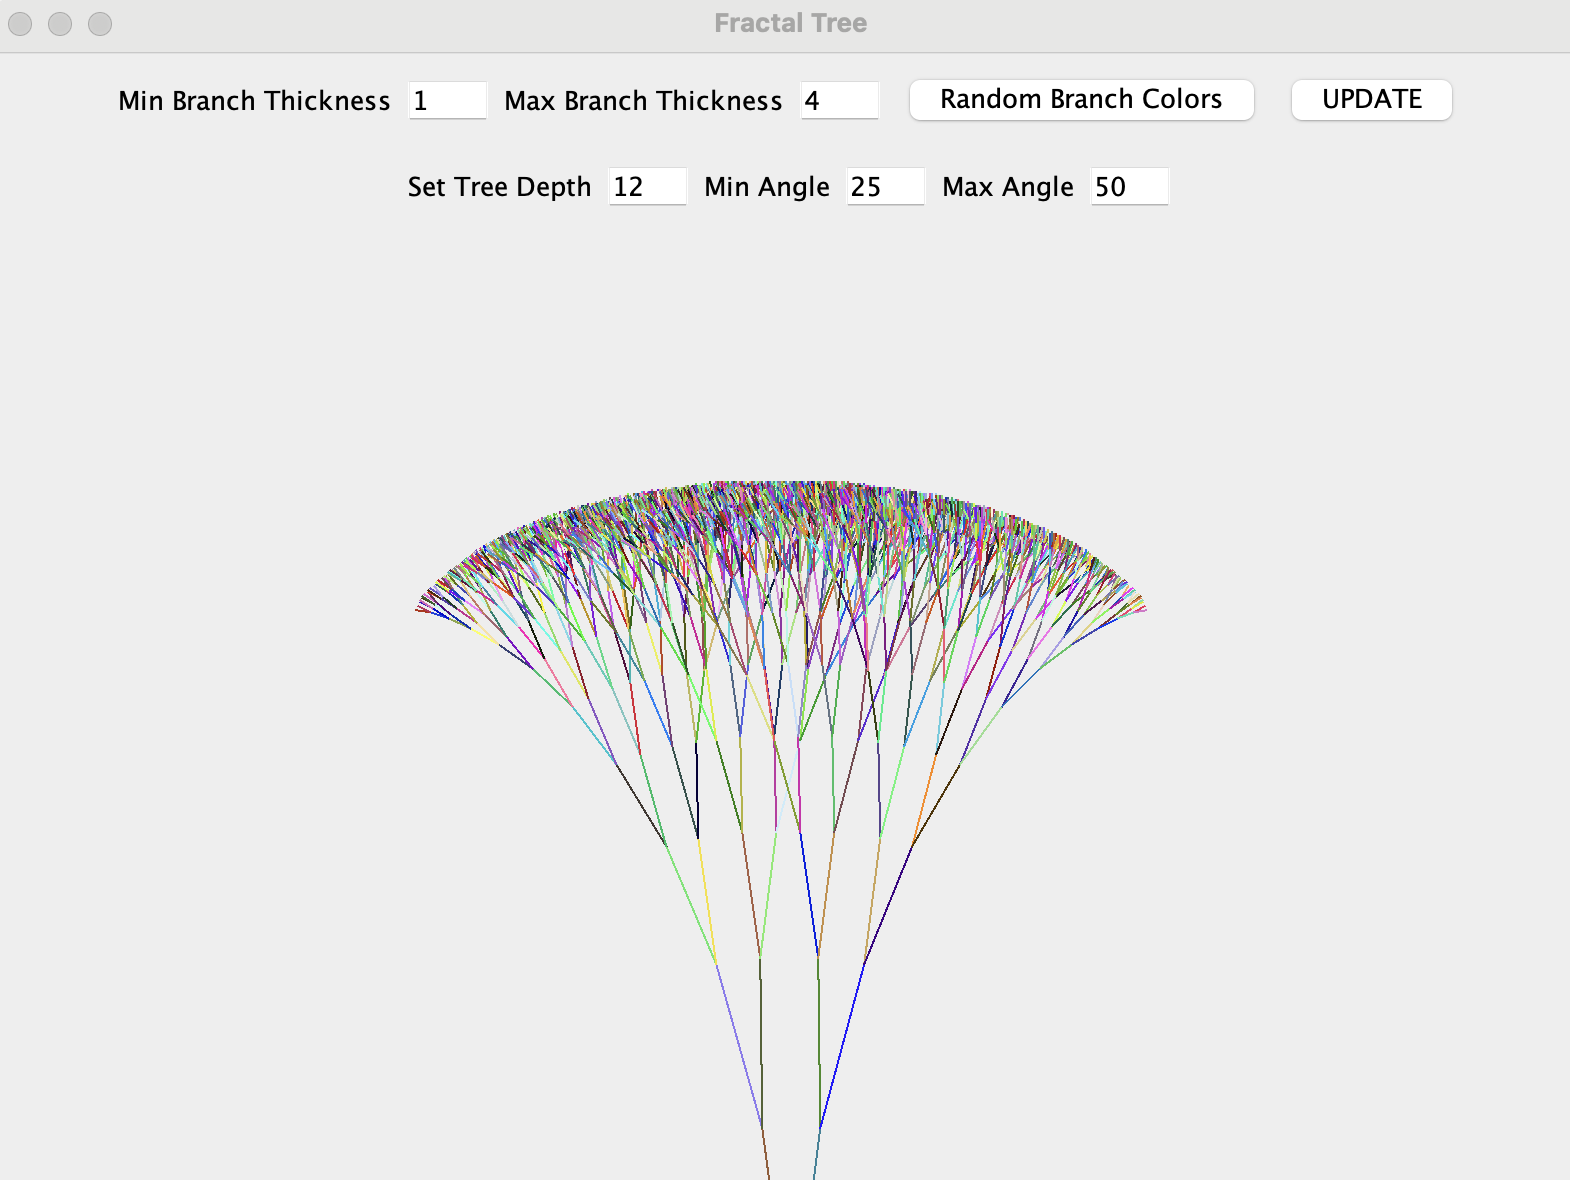Close the Fractal Tree window
The width and height of the screenshot is (1570, 1180).
coord(20,23)
